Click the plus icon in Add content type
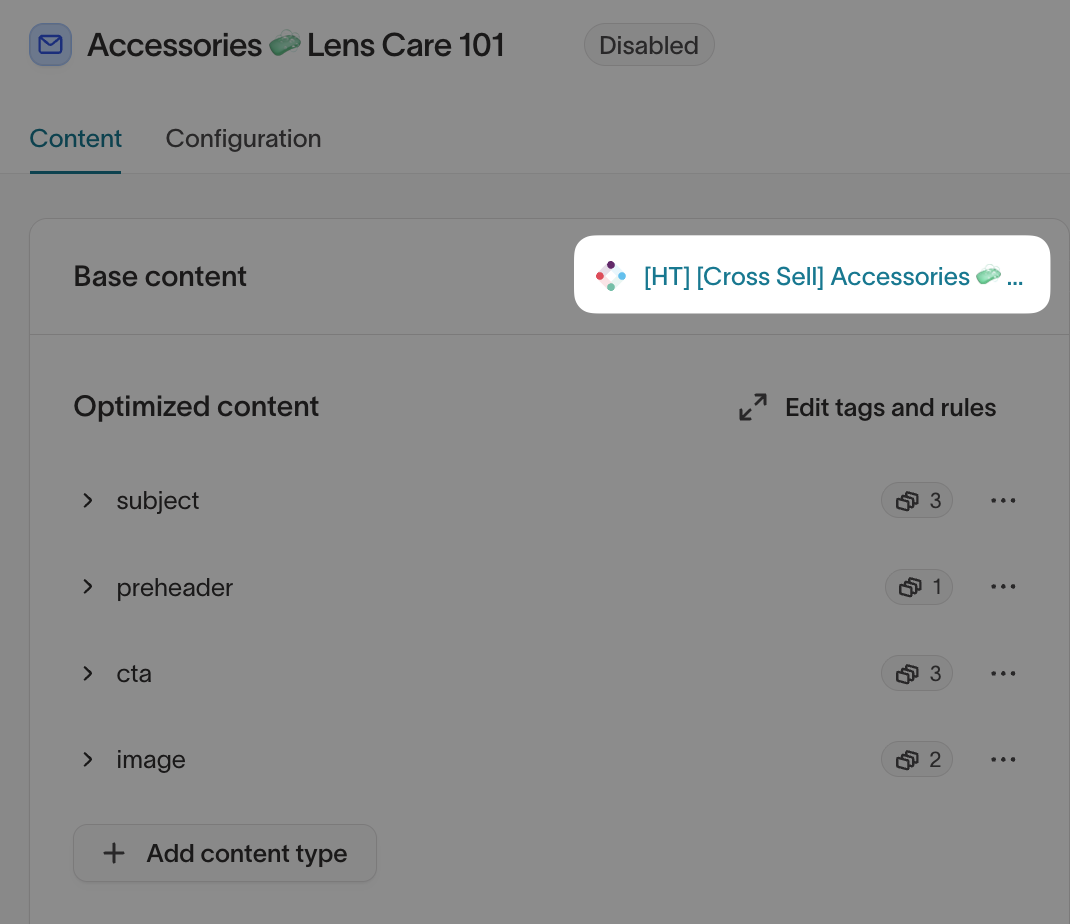This screenshot has width=1070, height=924. (114, 854)
